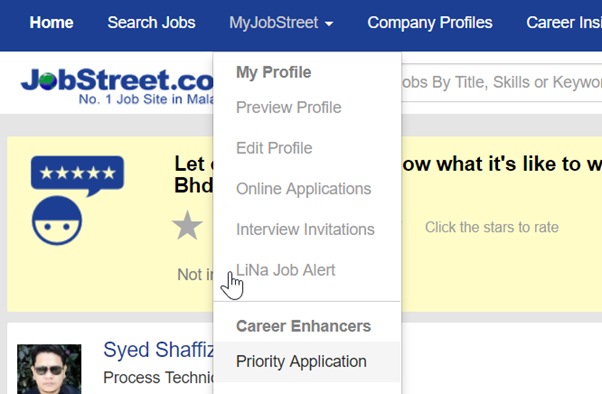Viewport: 602px width, 394px height.
Task: Open the Home navigation item
Action: [x=51, y=23]
